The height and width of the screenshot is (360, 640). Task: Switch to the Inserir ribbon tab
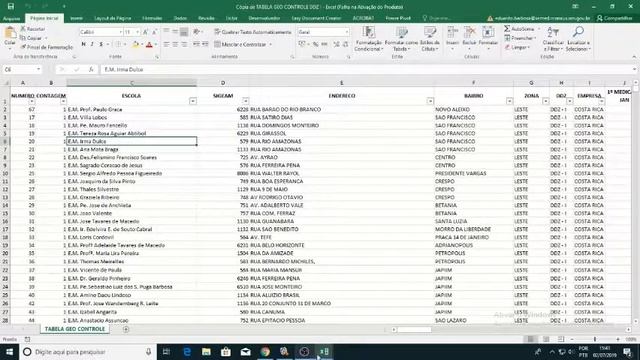76,18
